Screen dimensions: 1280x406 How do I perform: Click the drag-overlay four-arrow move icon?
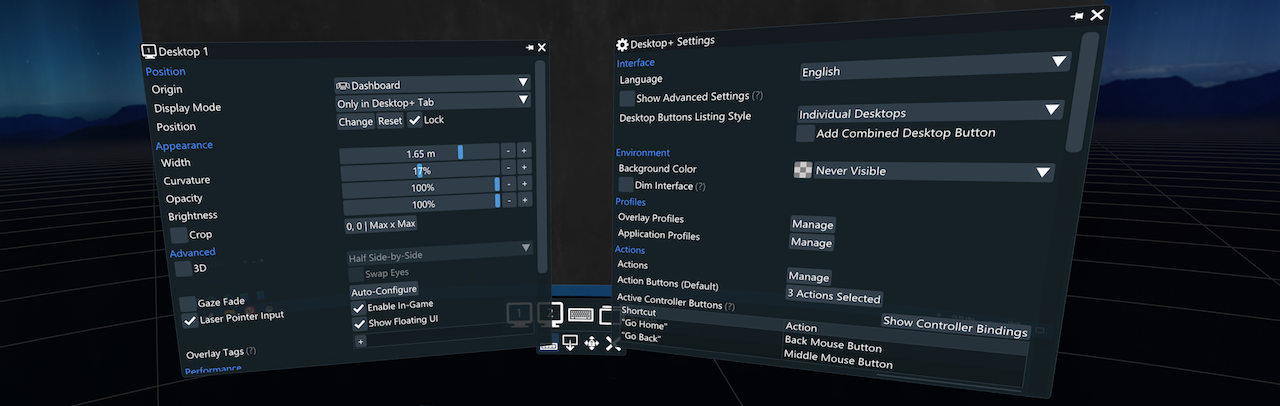click(591, 344)
